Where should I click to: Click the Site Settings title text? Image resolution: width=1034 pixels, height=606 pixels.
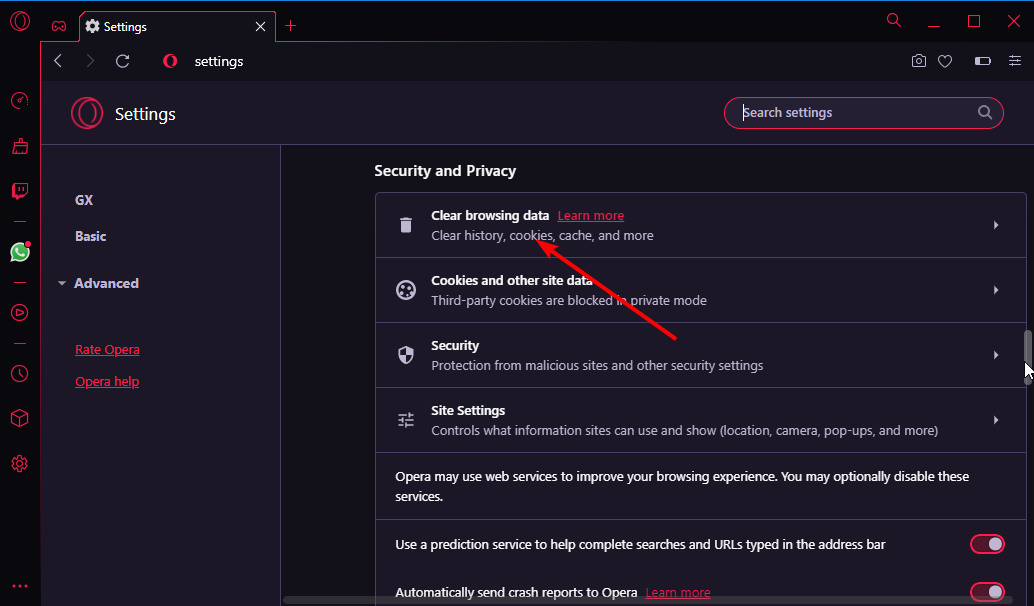[x=468, y=410]
